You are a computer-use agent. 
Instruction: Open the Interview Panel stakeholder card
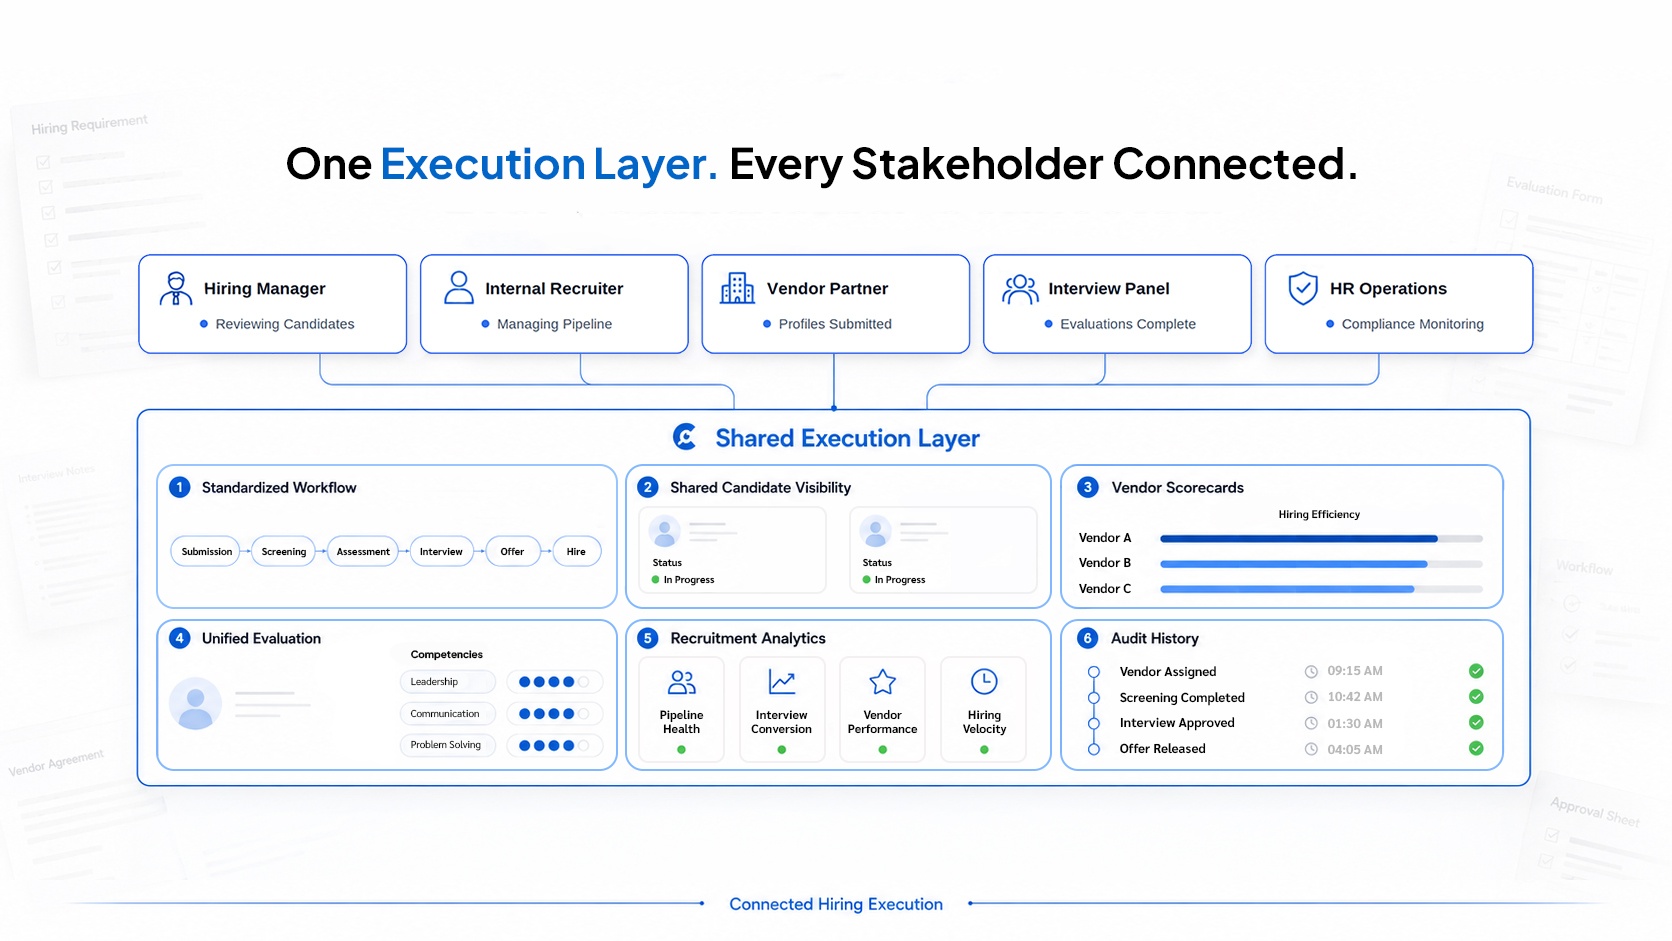(1117, 304)
